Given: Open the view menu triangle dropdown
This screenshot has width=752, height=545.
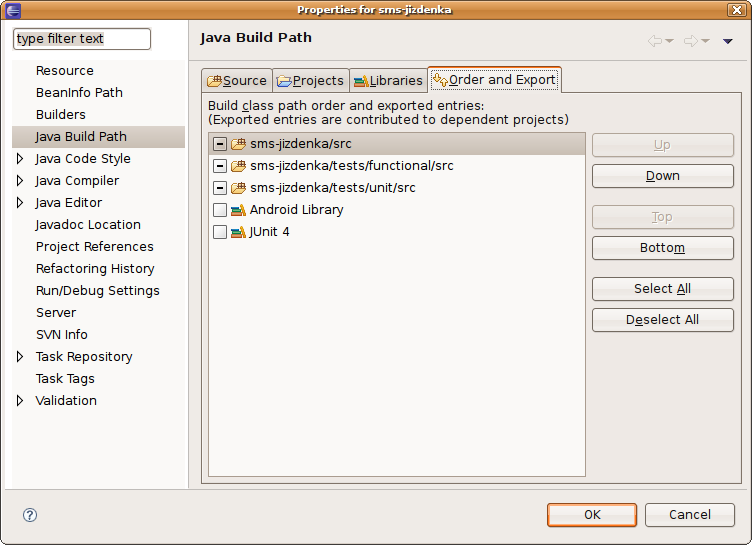Looking at the screenshot, I should coord(728,41).
